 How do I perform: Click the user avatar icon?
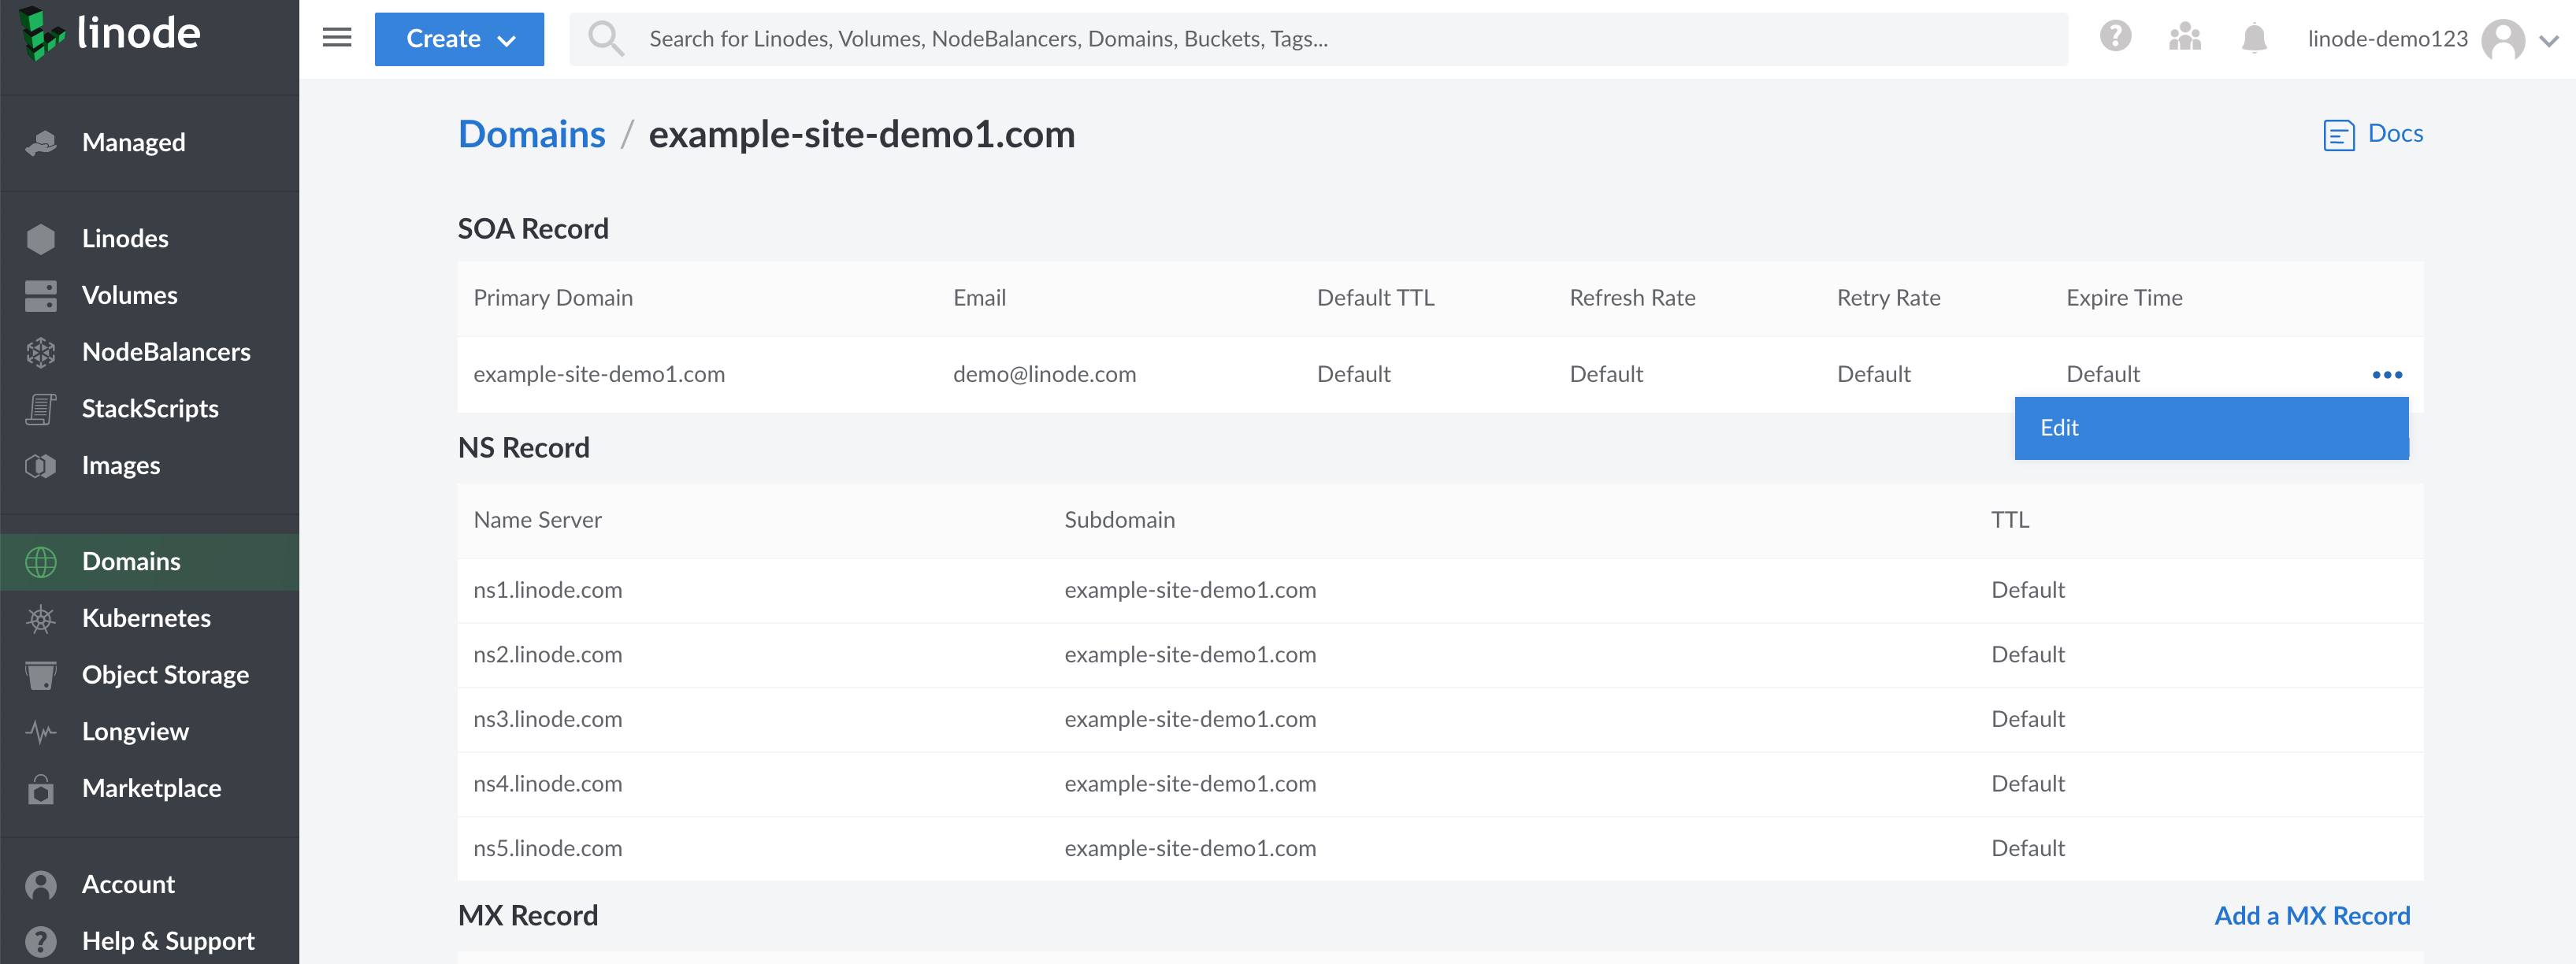click(2503, 40)
